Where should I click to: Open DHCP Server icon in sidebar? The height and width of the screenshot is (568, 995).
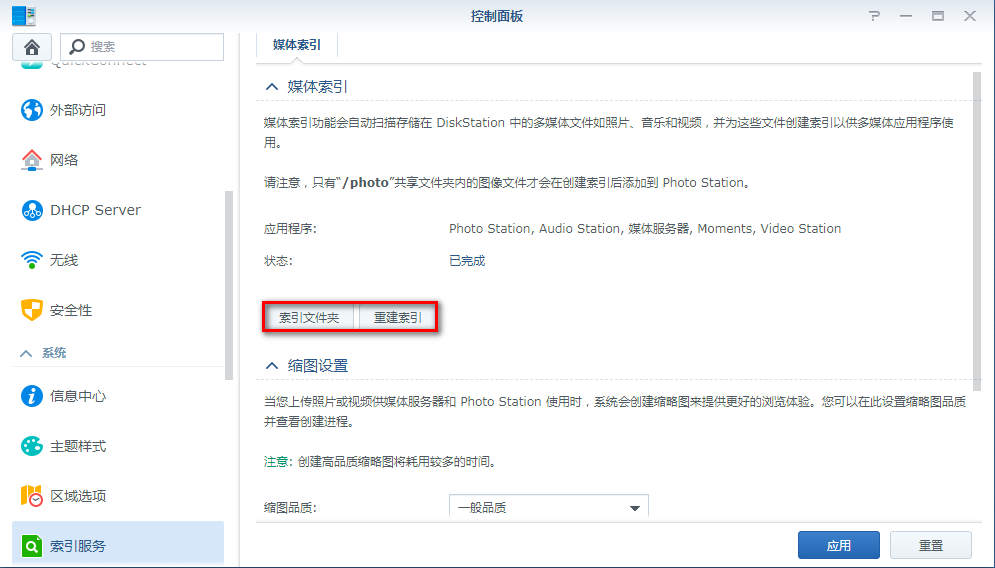pyautogui.click(x=32, y=210)
